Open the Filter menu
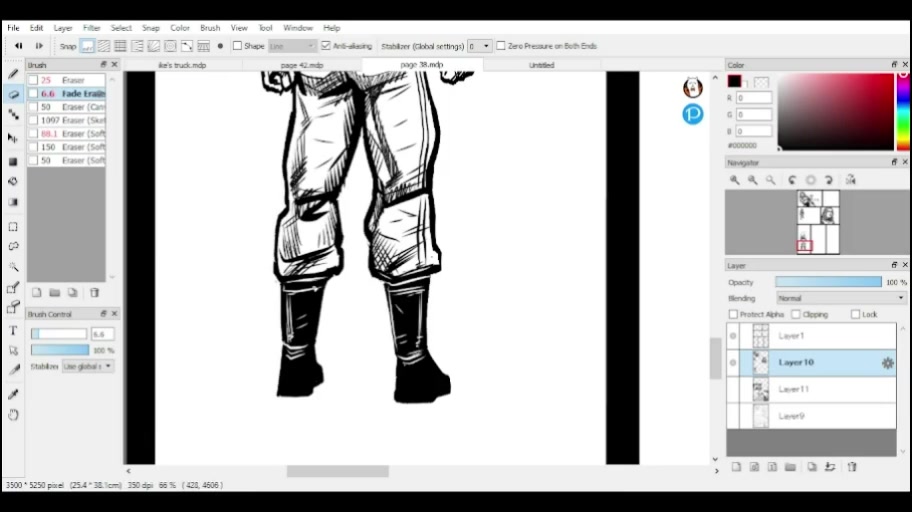912x512 pixels. [91, 28]
